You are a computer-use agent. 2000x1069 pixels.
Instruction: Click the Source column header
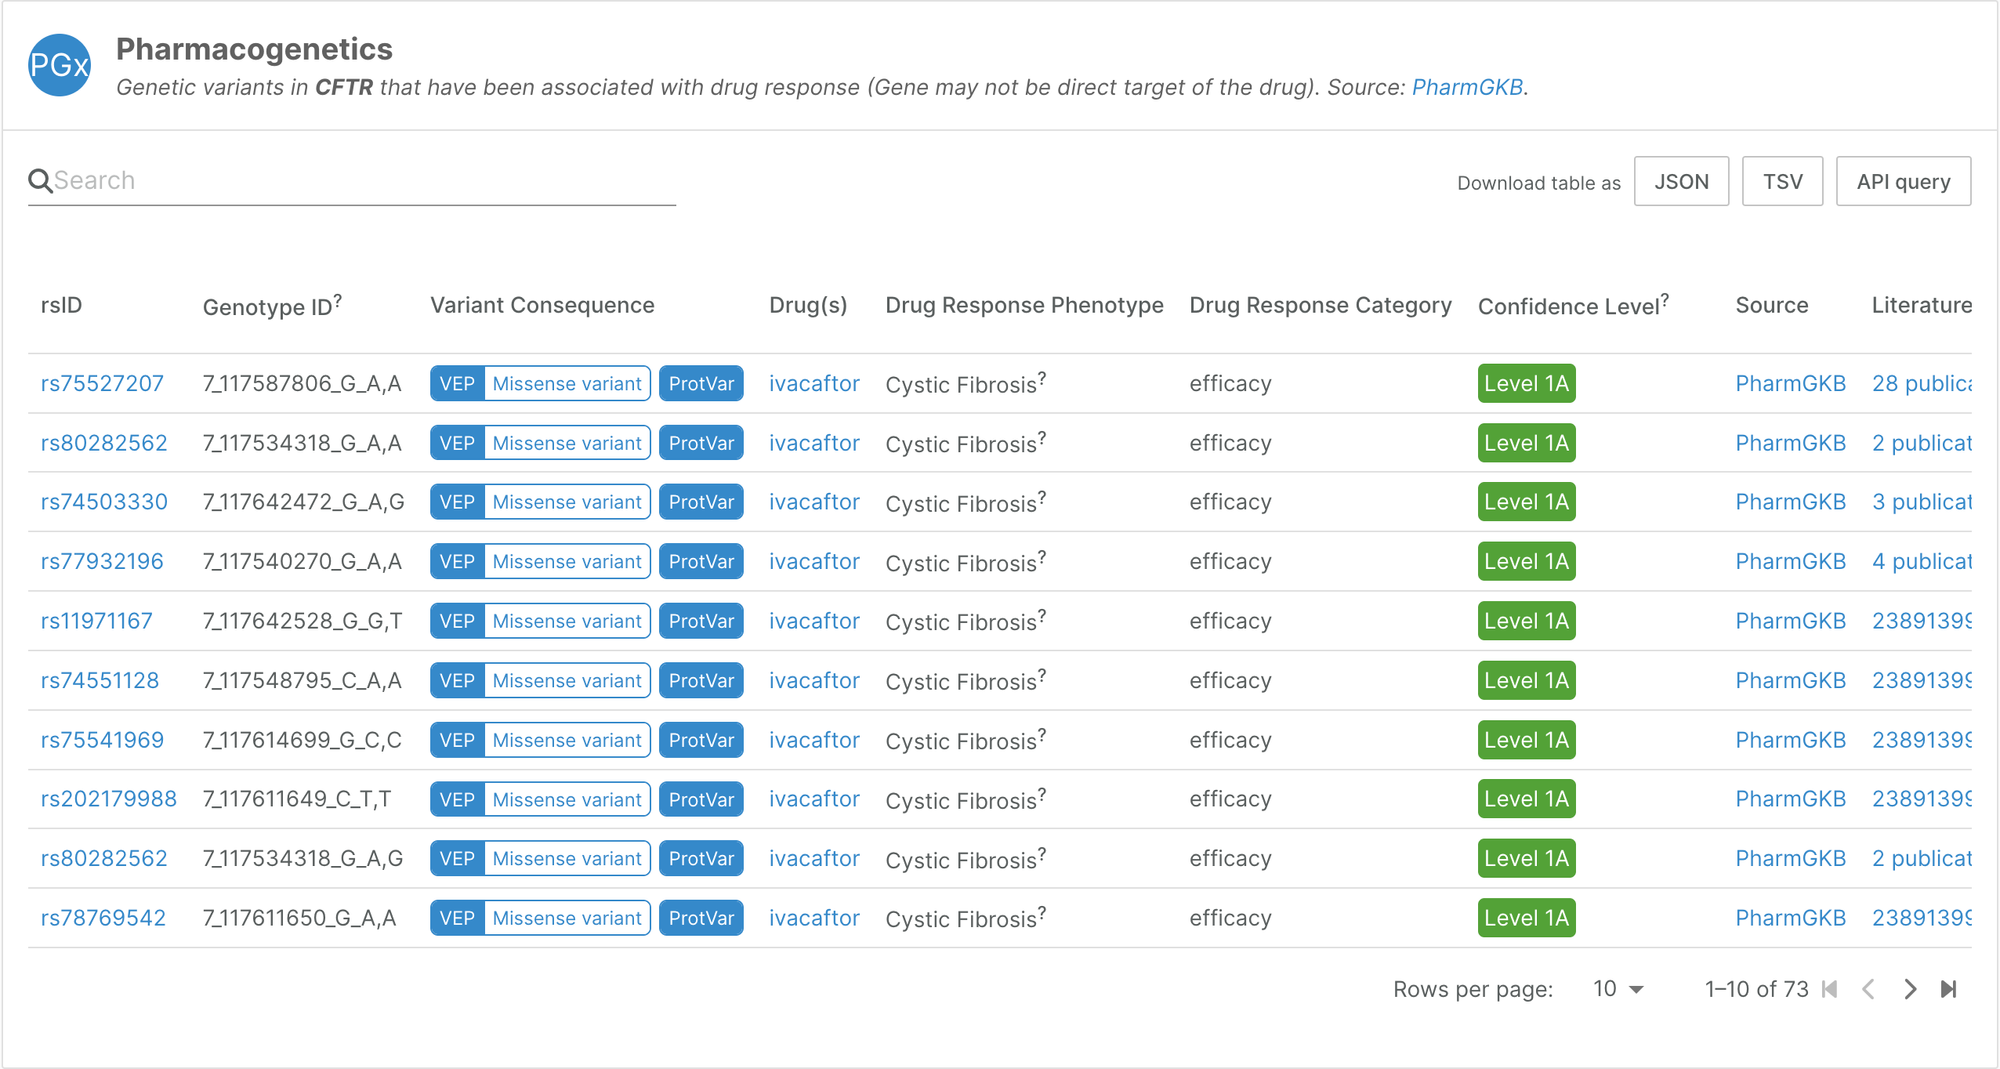pyautogui.click(x=1771, y=305)
